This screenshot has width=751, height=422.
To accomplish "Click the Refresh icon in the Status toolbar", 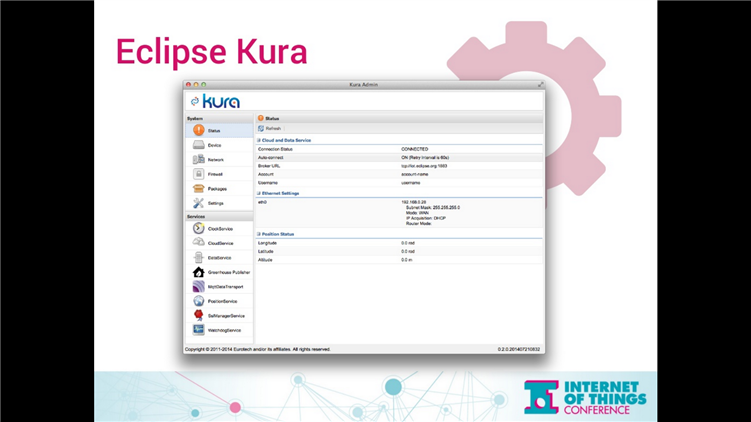I will pyautogui.click(x=261, y=128).
